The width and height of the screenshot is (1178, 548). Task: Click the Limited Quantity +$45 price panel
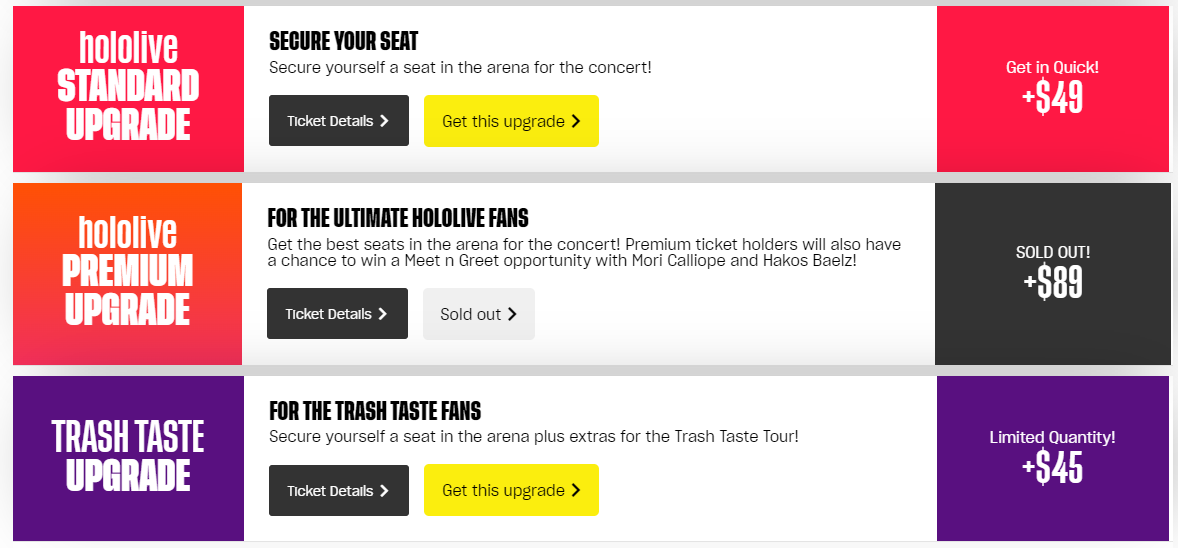click(1052, 457)
